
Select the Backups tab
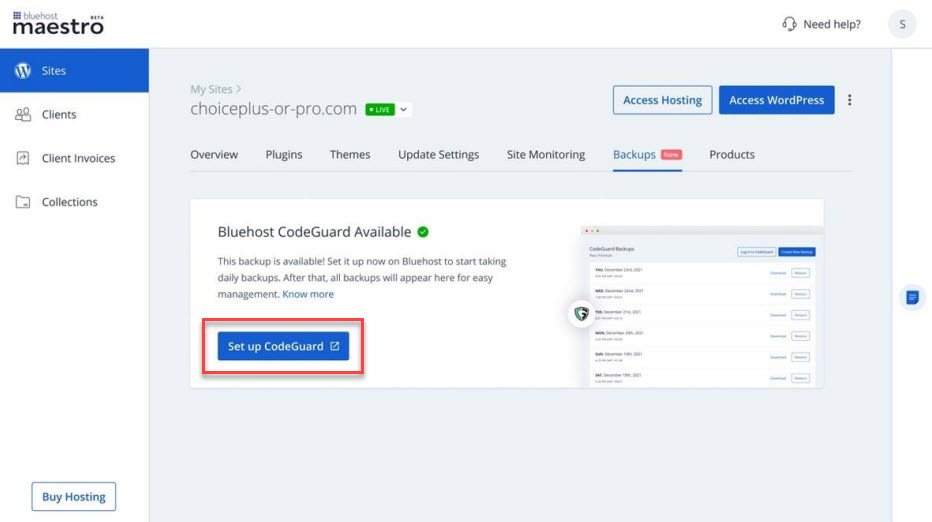634,155
